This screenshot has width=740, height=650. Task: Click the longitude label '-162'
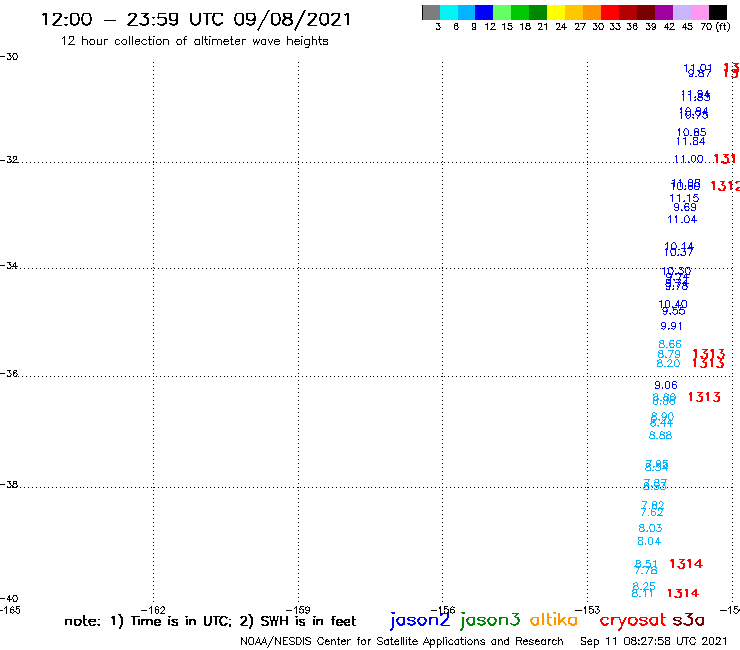(x=153, y=610)
